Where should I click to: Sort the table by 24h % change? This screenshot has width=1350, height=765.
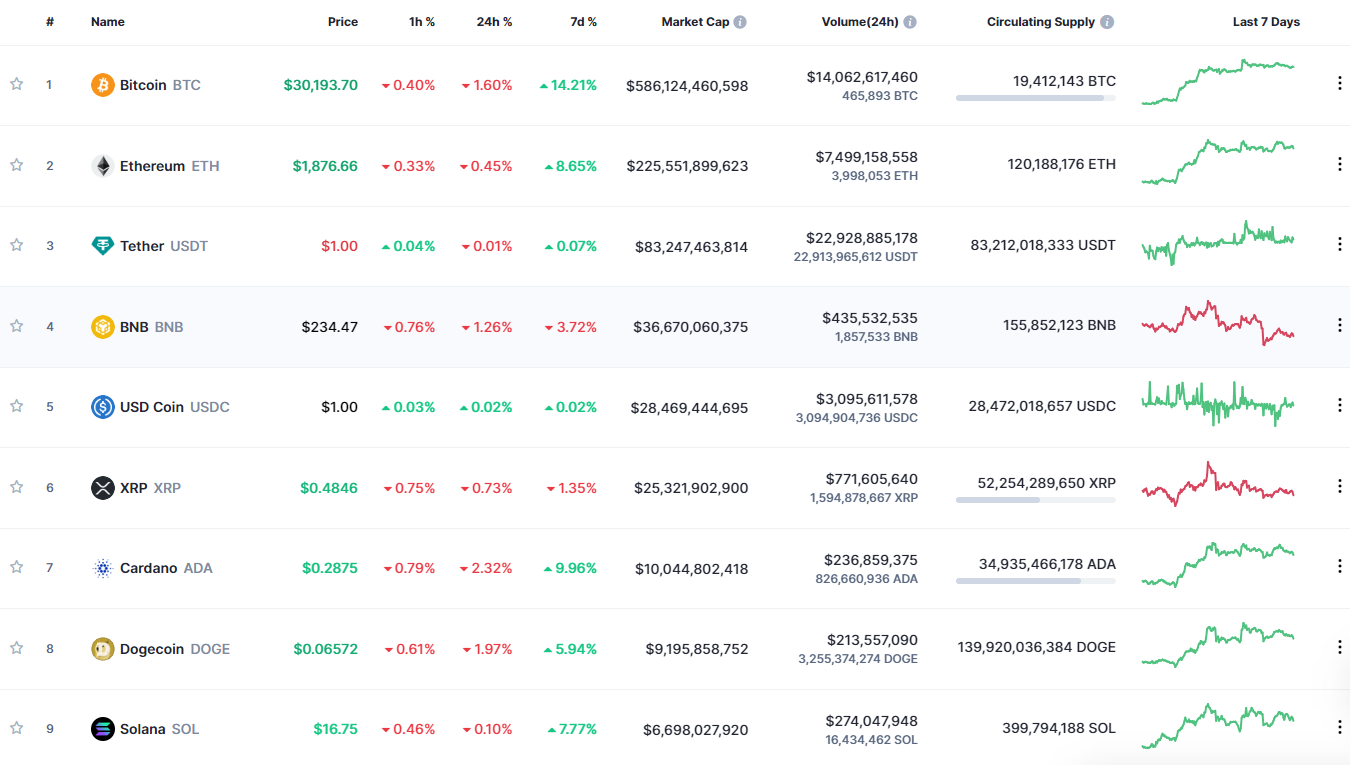494,21
